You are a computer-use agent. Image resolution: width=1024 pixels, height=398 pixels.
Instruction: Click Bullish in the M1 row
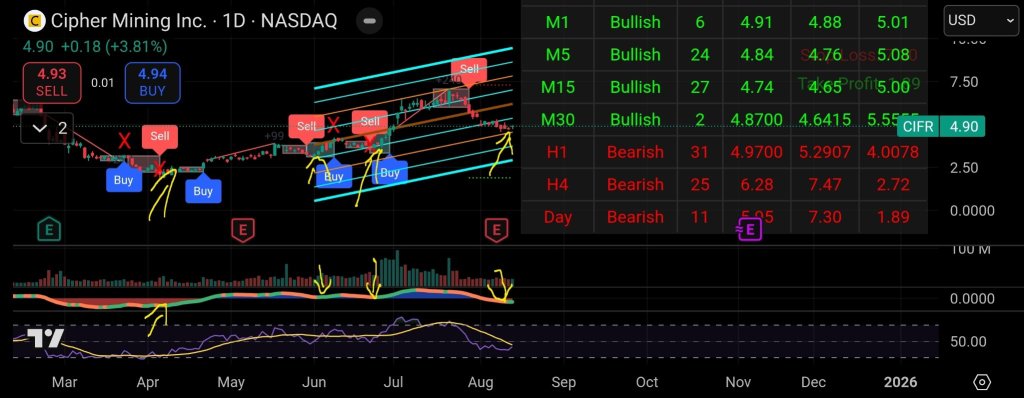coord(635,22)
